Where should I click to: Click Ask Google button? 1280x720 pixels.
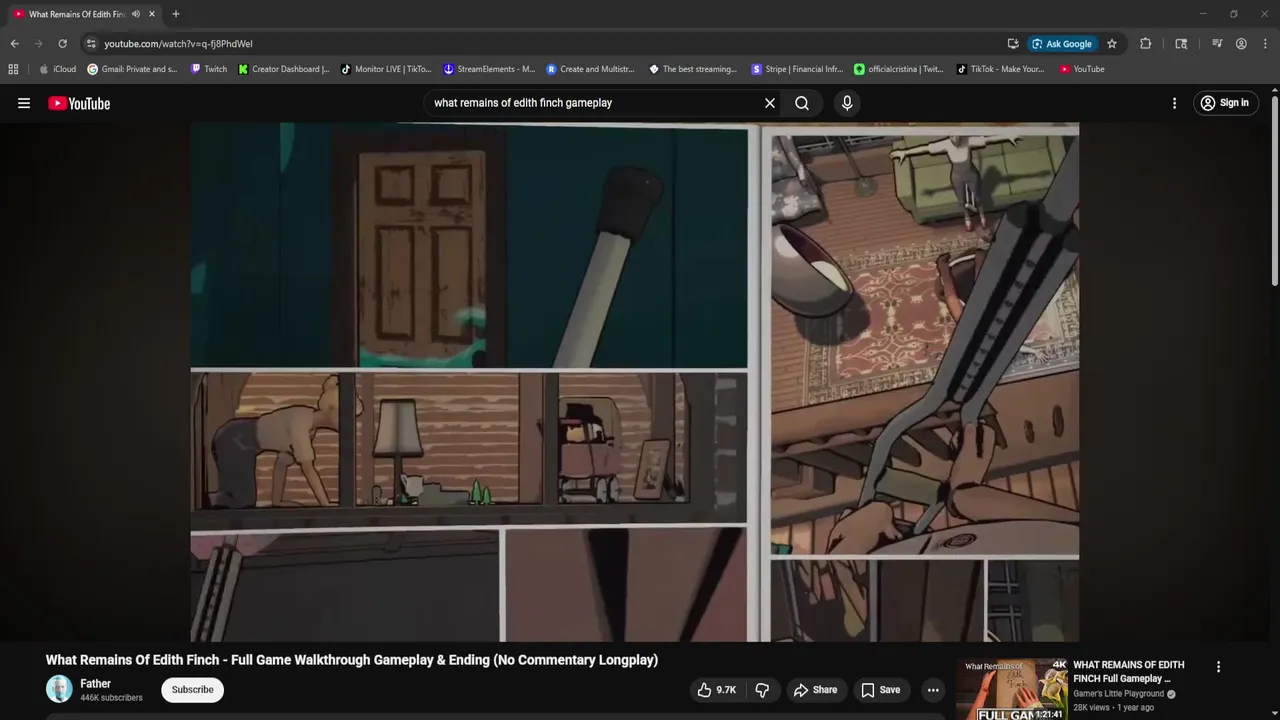(x=1062, y=44)
